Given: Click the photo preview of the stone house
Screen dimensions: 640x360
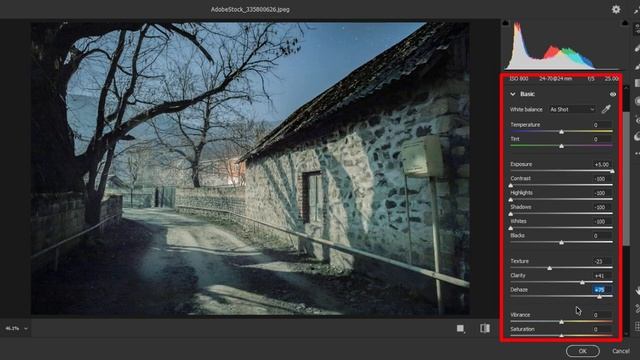Looking at the screenshot, I should pyautogui.click(x=250, y=168).
